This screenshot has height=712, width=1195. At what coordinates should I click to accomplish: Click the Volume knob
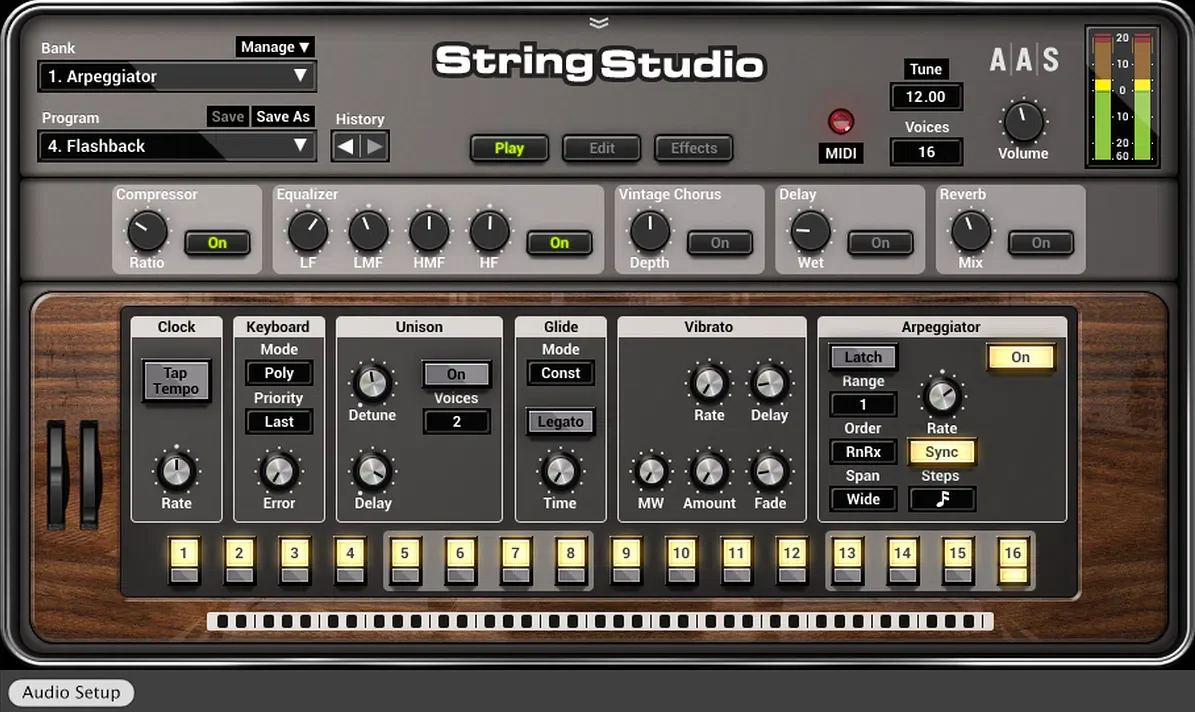(1023, 121)
